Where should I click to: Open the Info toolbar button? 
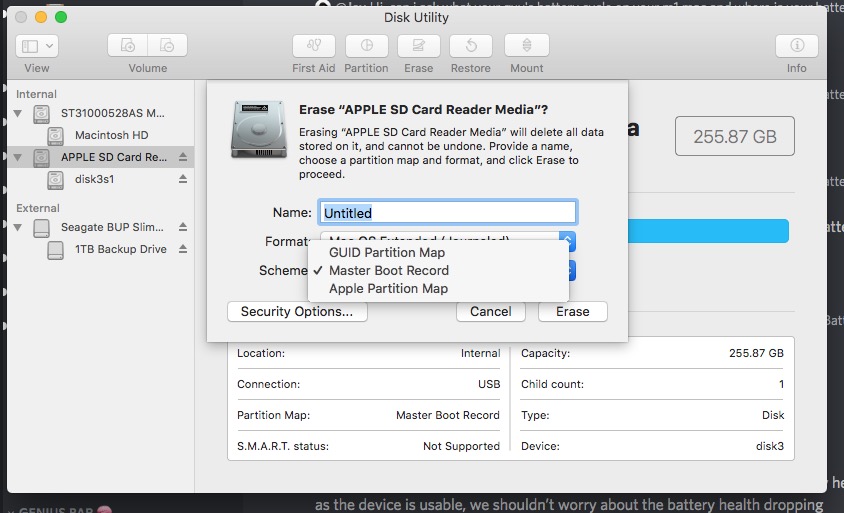pos(797,45)
